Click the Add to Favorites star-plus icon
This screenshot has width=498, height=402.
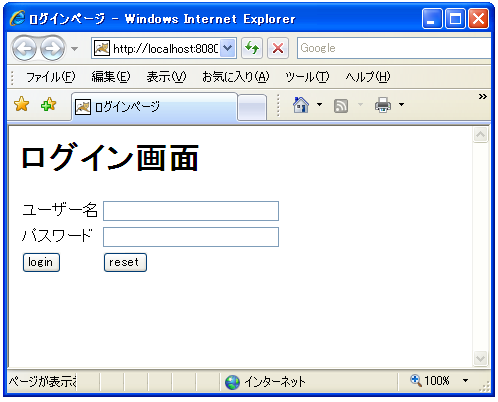(49, 104)
